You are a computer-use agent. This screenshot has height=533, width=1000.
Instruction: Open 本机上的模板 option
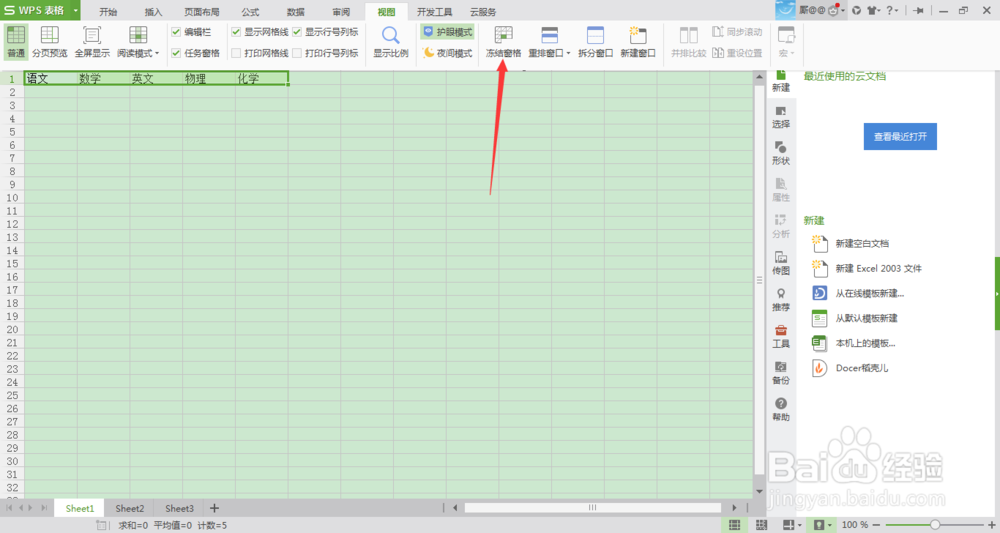click(x=865, y=343)
